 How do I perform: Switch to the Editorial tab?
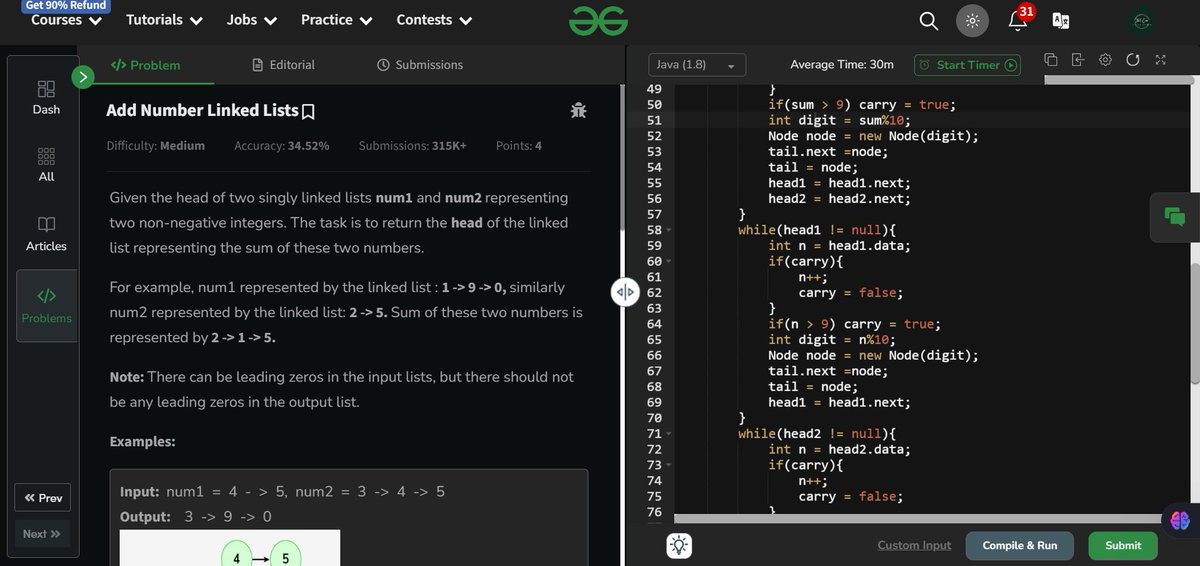[x=284, y=65]
